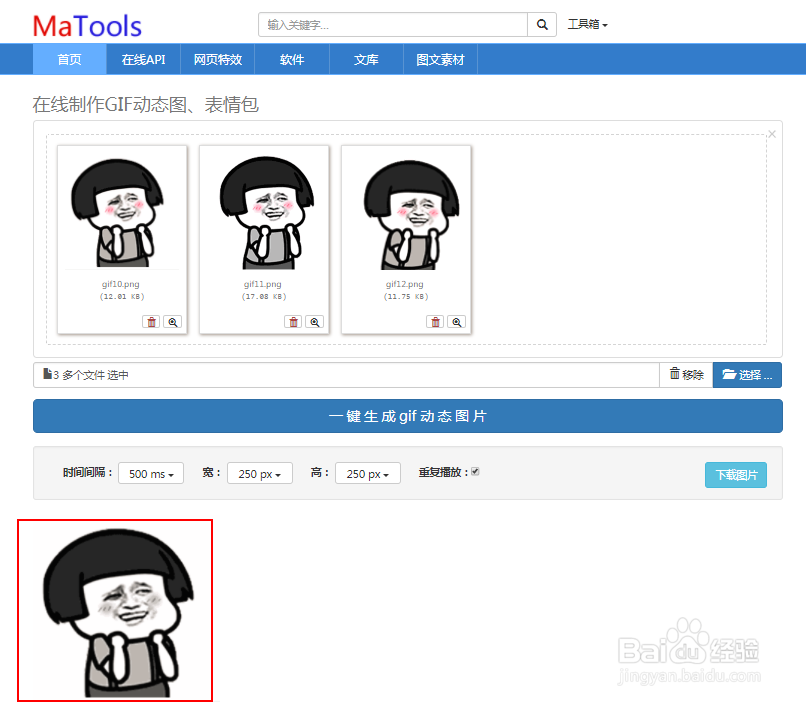Click the gif10.png thumbnail image
The width and height of the screenshot is (806, 704).
point(122,211)
